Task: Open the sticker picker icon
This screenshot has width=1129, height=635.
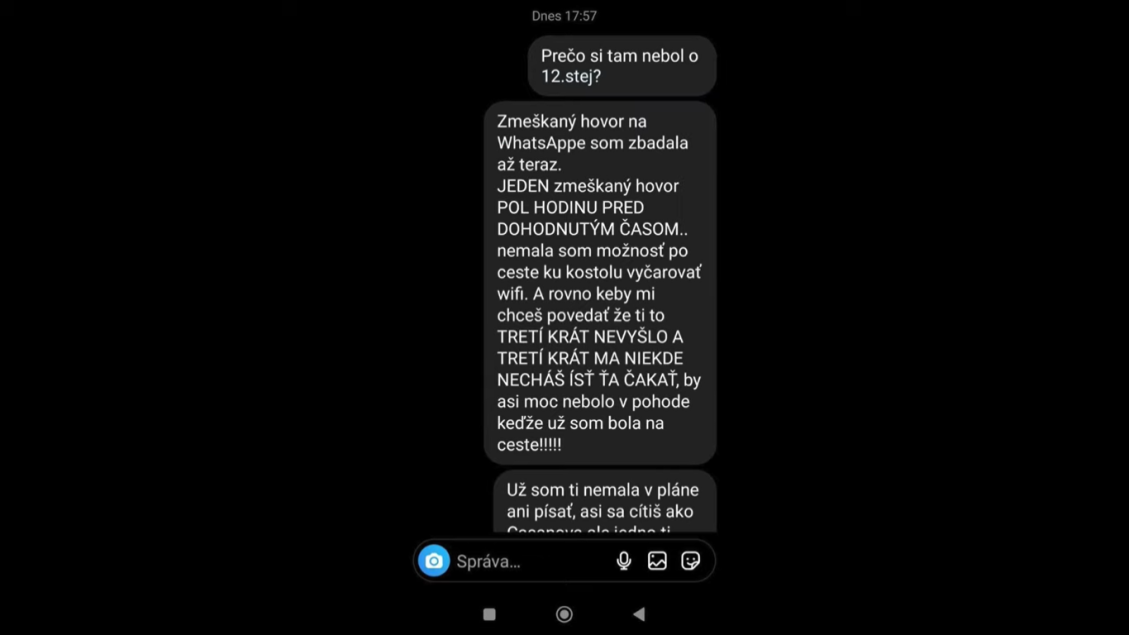Action: pyautogui.click(x=690, y=561)
